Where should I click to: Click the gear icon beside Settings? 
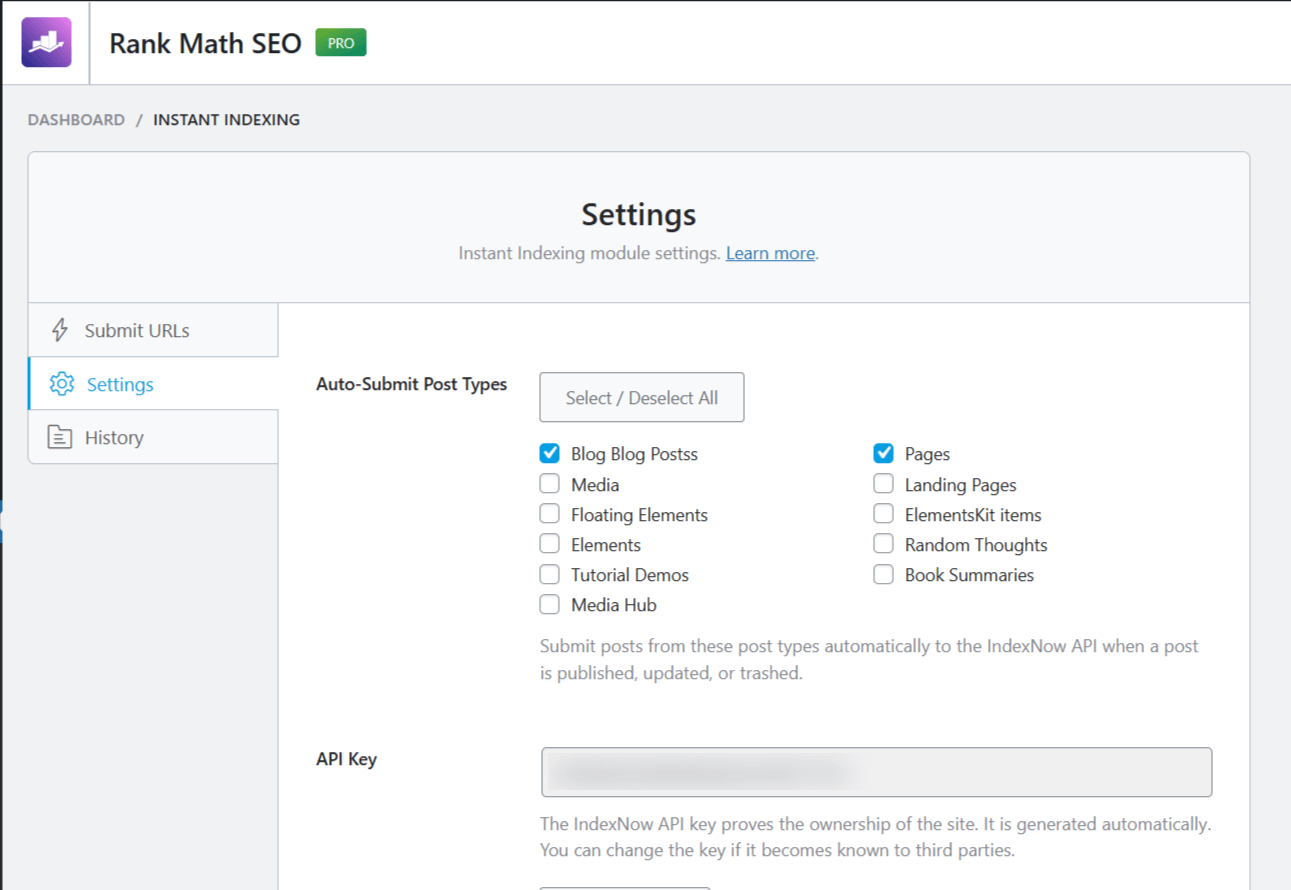tap(61, 384)
